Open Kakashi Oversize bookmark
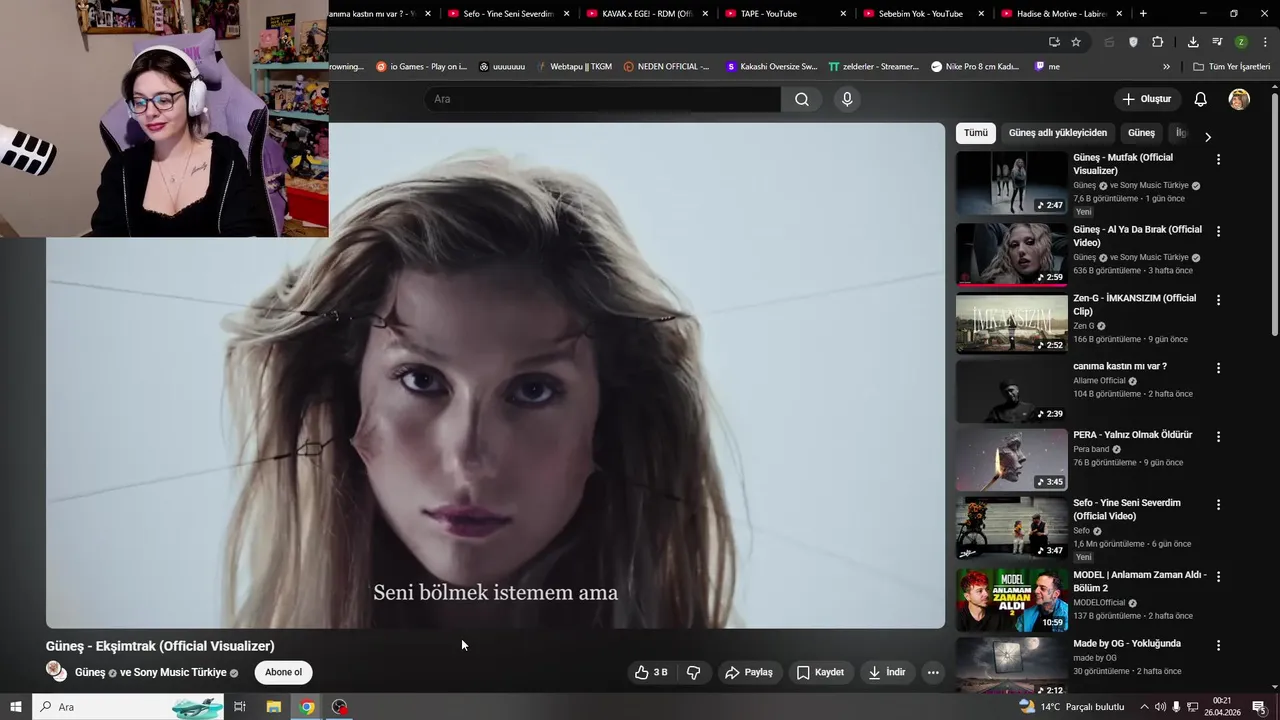Image resolution: width=1280 pixels, height=720 pixels. [771, 67]
